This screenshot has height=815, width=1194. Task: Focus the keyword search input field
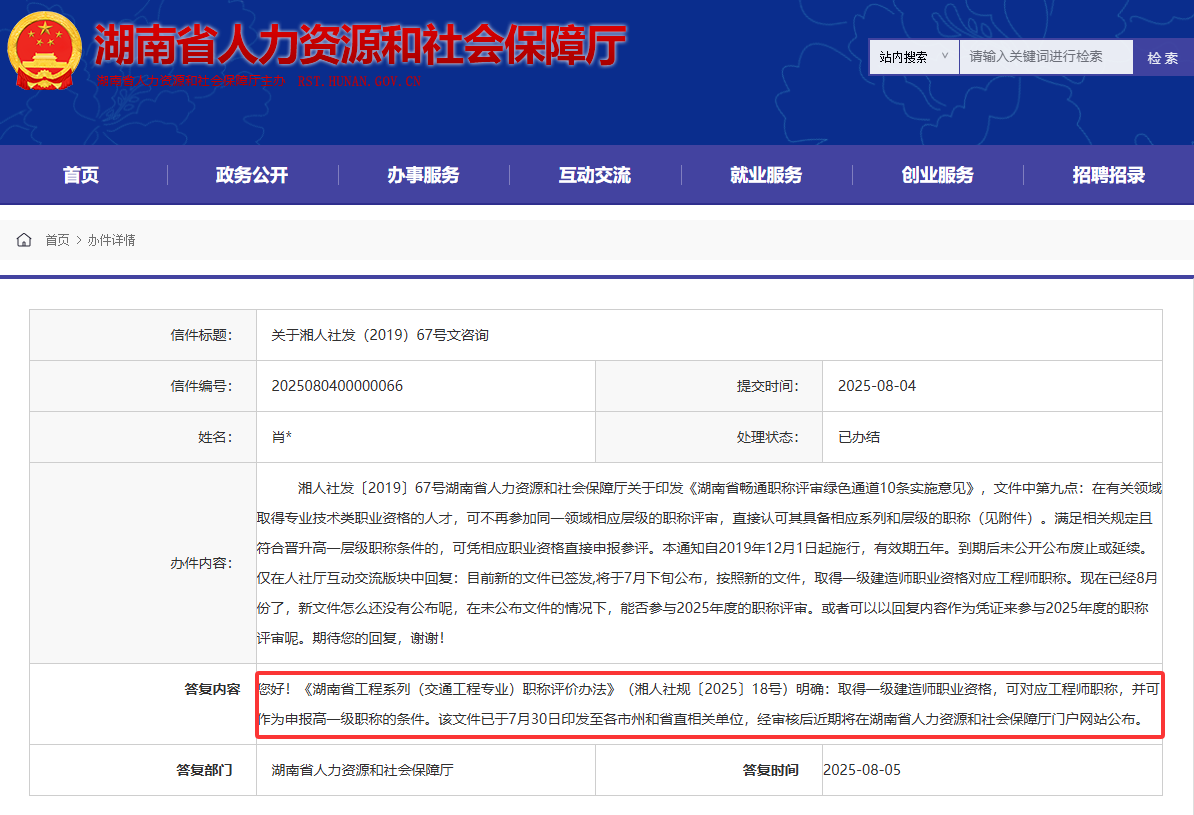click(x=1045, y=57)
